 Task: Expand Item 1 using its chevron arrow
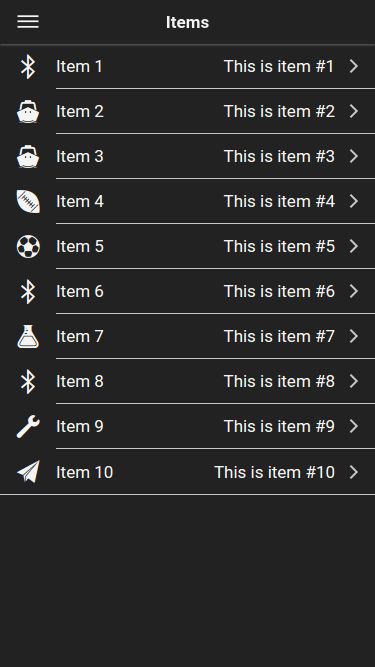point(354,66)
